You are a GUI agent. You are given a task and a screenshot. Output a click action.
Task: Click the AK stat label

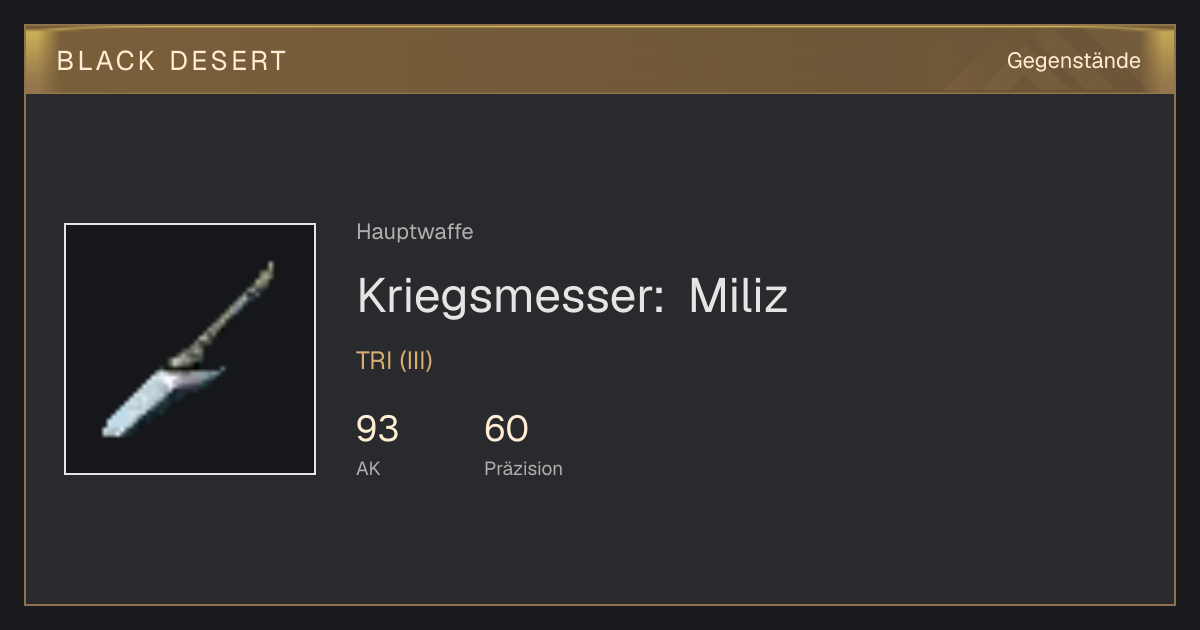368,468
